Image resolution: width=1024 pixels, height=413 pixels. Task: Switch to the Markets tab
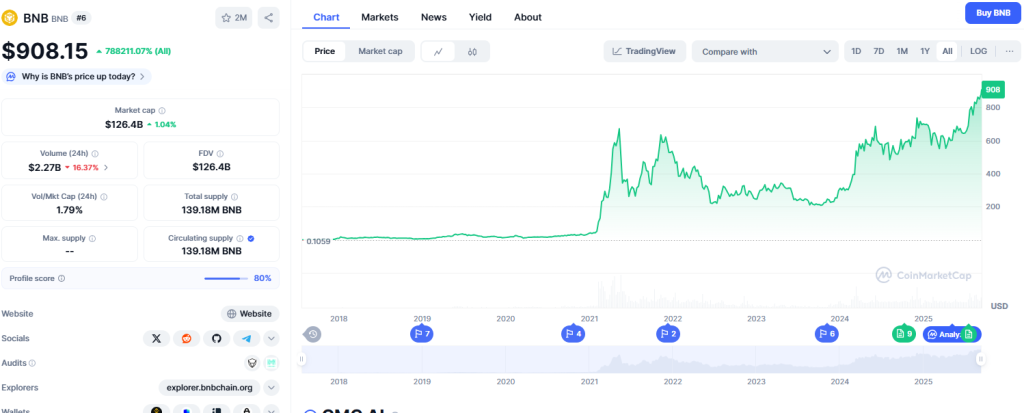[379, 18]
